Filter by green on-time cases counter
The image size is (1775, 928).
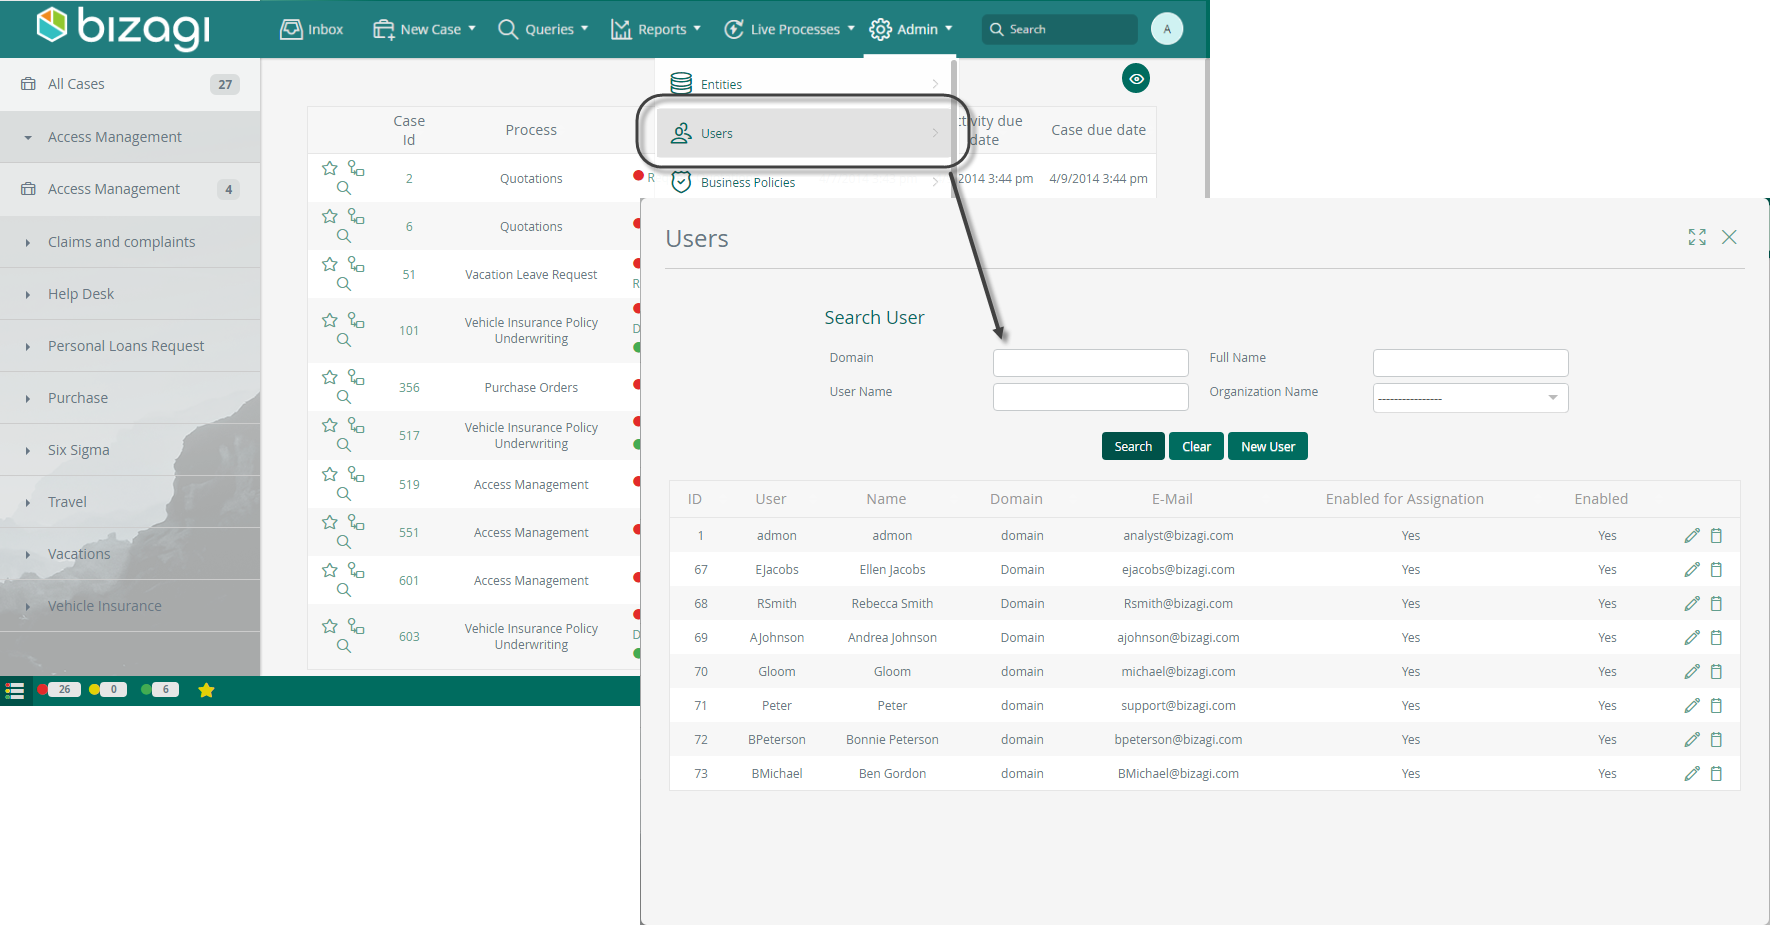(160, 689)
